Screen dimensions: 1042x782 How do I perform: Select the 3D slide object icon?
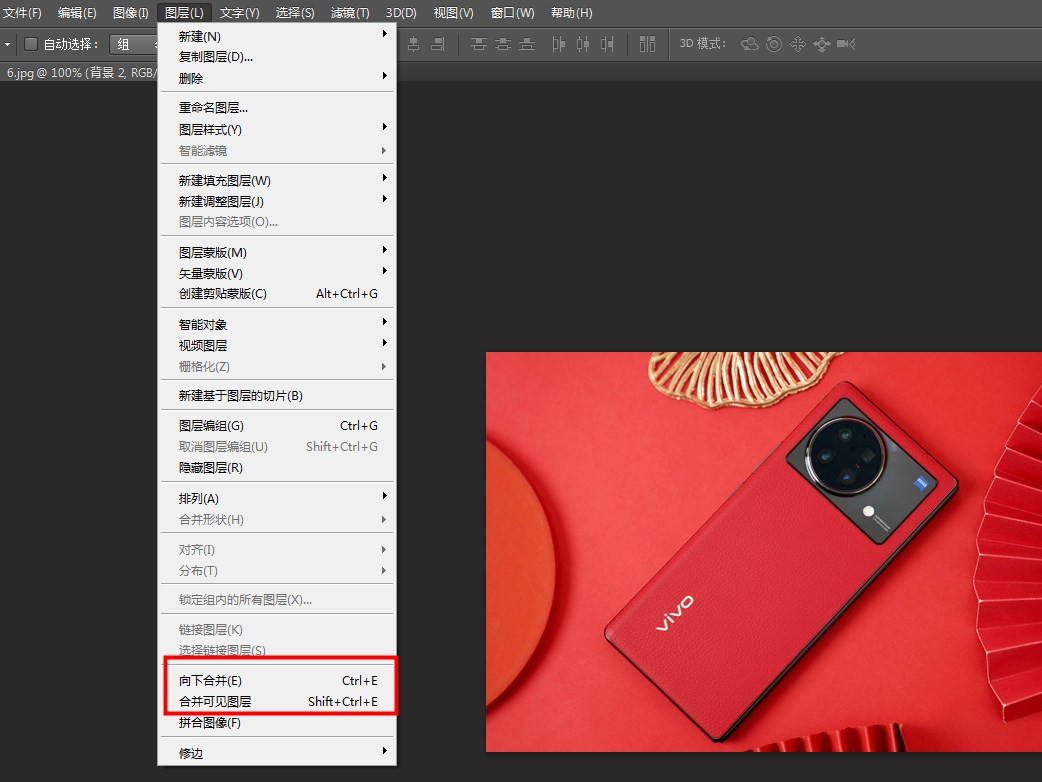click(821, 44)
